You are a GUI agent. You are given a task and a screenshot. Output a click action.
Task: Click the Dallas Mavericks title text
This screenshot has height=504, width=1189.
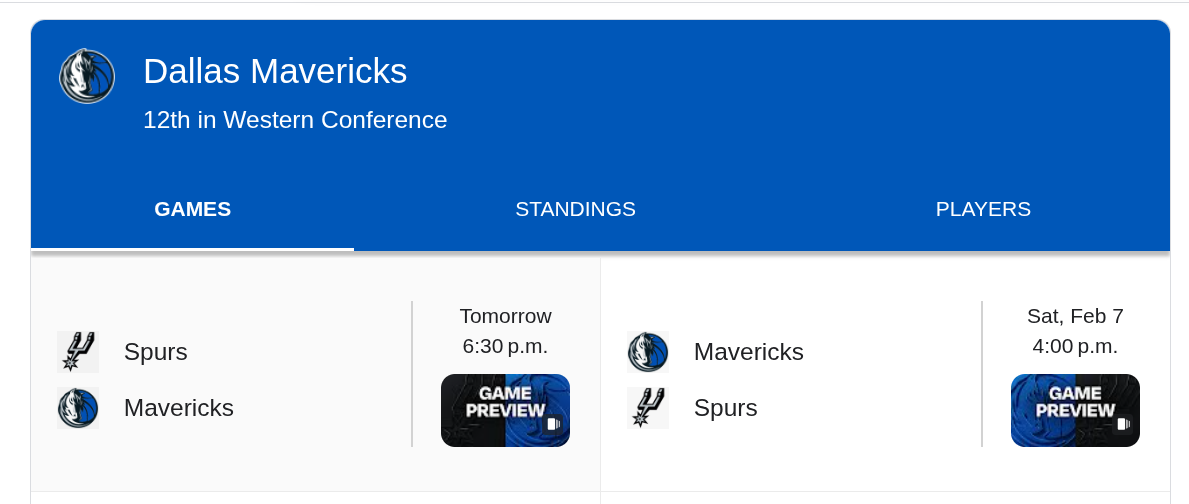[x=275, y=71]
